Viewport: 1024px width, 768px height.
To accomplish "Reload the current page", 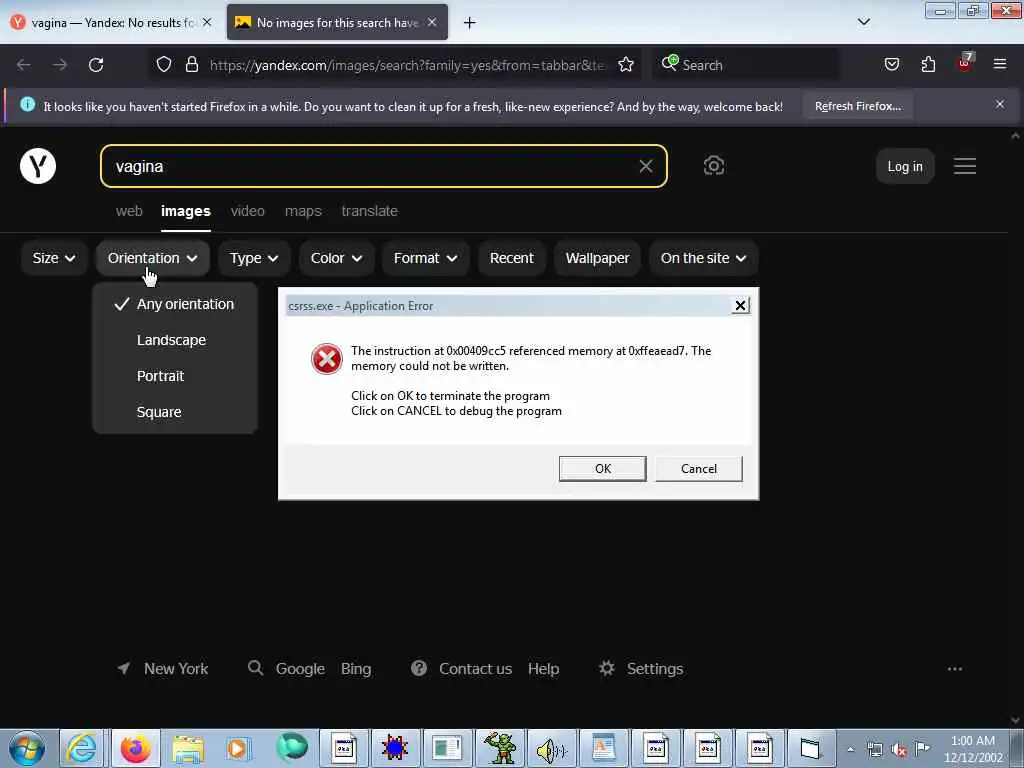I will (x=96, y=65).
